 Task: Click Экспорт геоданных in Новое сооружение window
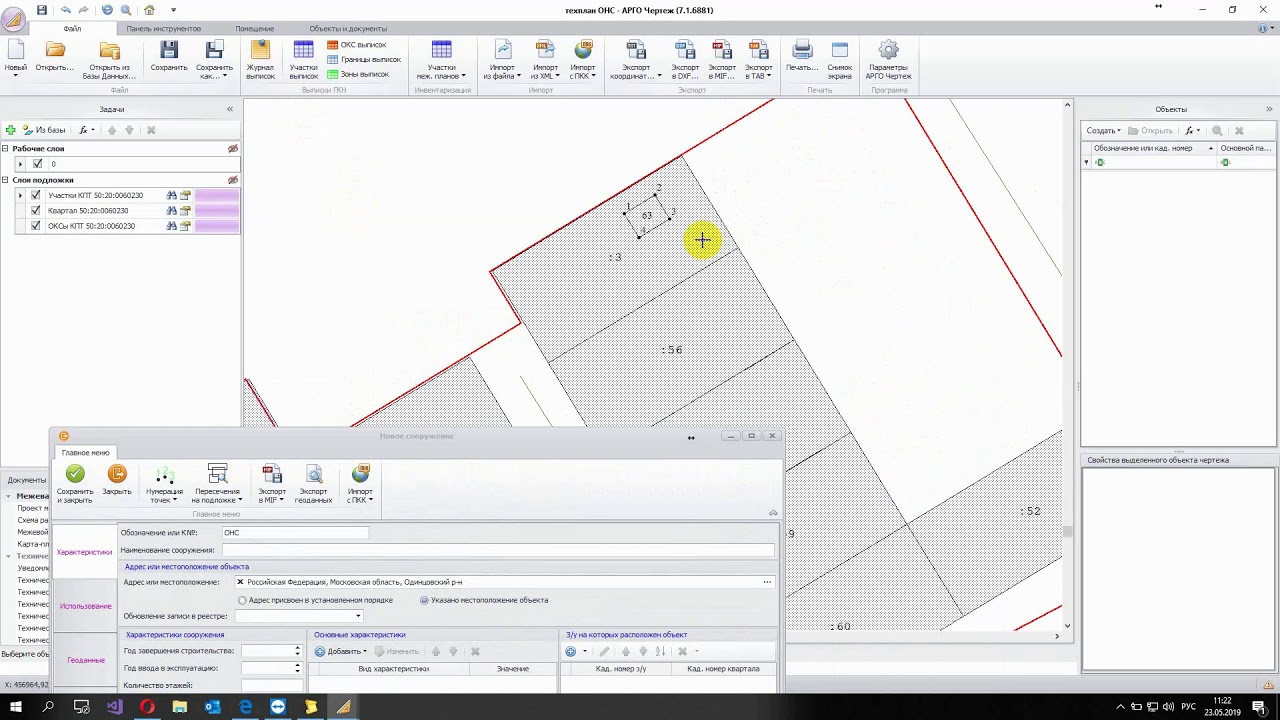314,483
